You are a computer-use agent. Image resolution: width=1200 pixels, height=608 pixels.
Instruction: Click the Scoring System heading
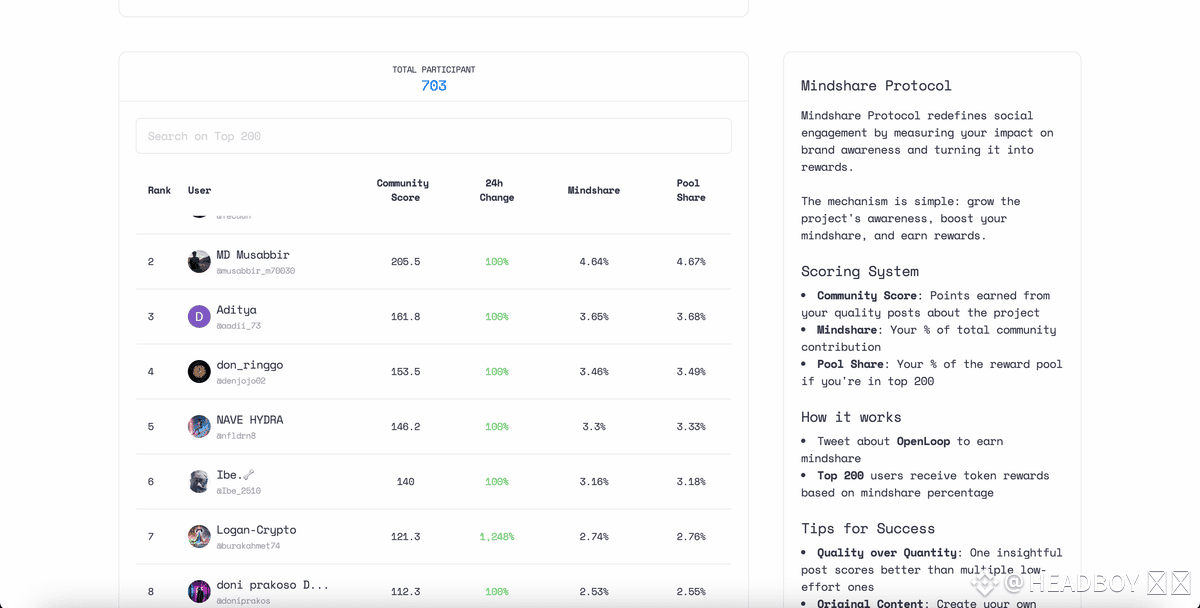click(860, 272)
